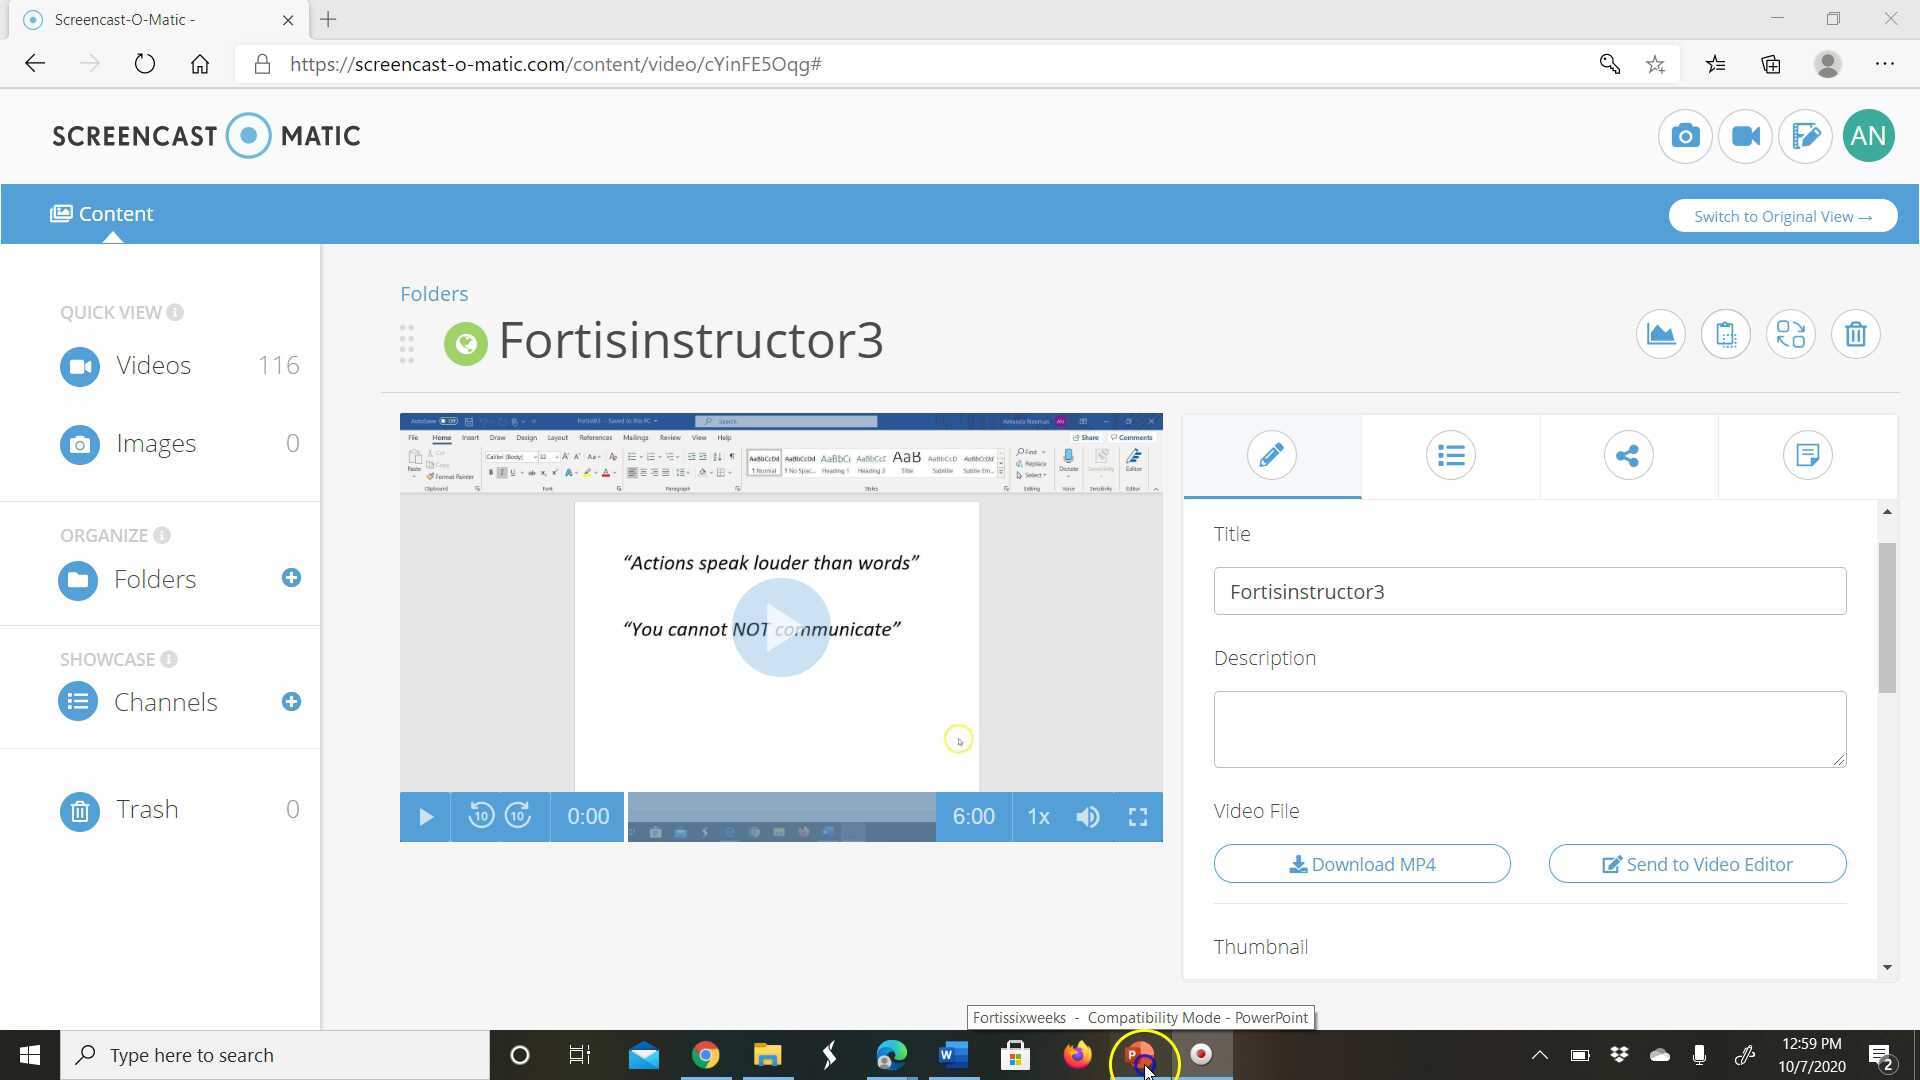The height and width of the screenshot is (1080, 1920).
Task: Mute the video player volume
Action: click(1088, 817)
